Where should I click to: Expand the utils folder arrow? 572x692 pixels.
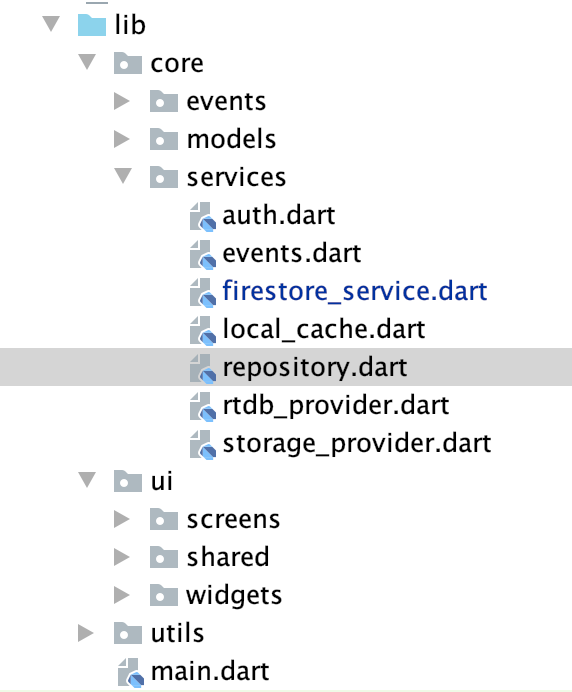(x=85, y=633)
